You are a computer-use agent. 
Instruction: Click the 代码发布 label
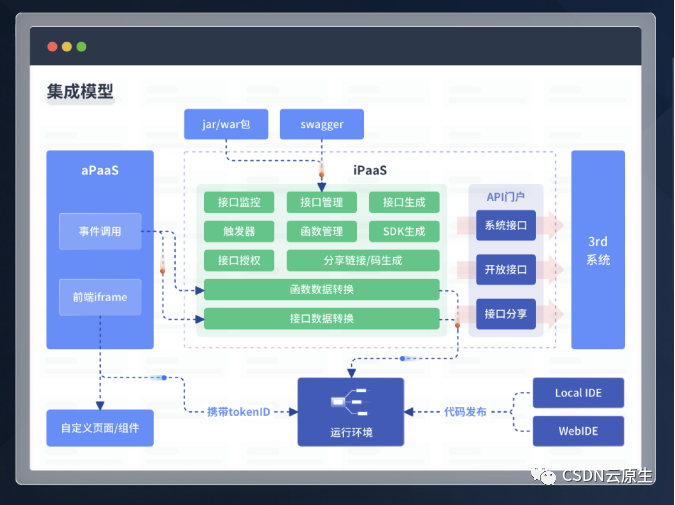click(x=465, y=412)
